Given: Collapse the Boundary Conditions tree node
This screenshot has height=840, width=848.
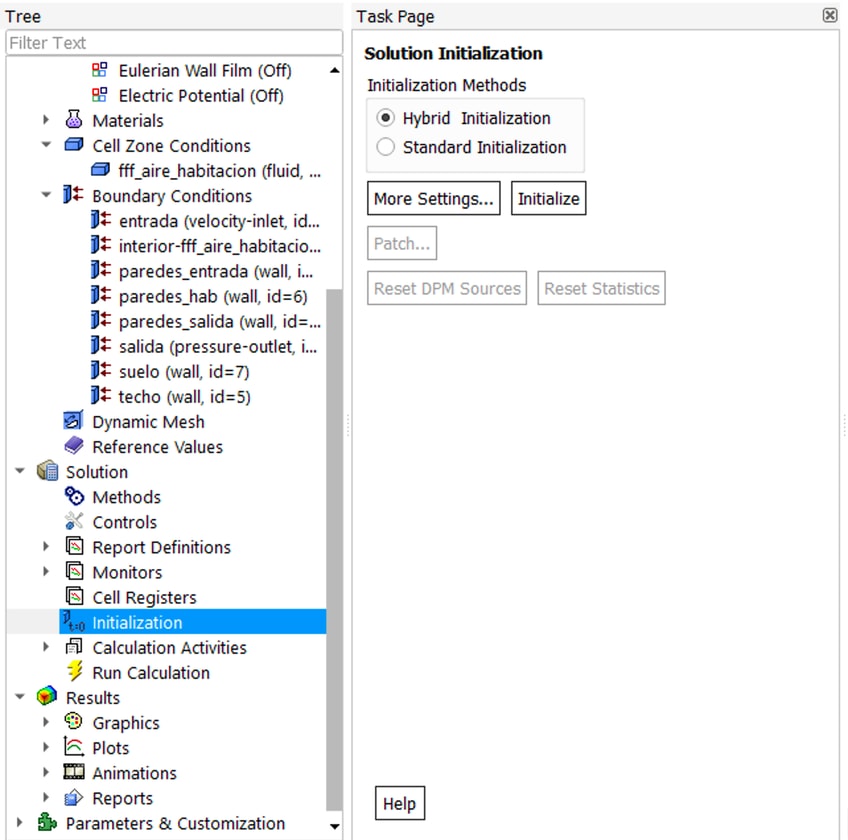Looking at the screenshot, I should pyautogui.click(x=46, y=196).
